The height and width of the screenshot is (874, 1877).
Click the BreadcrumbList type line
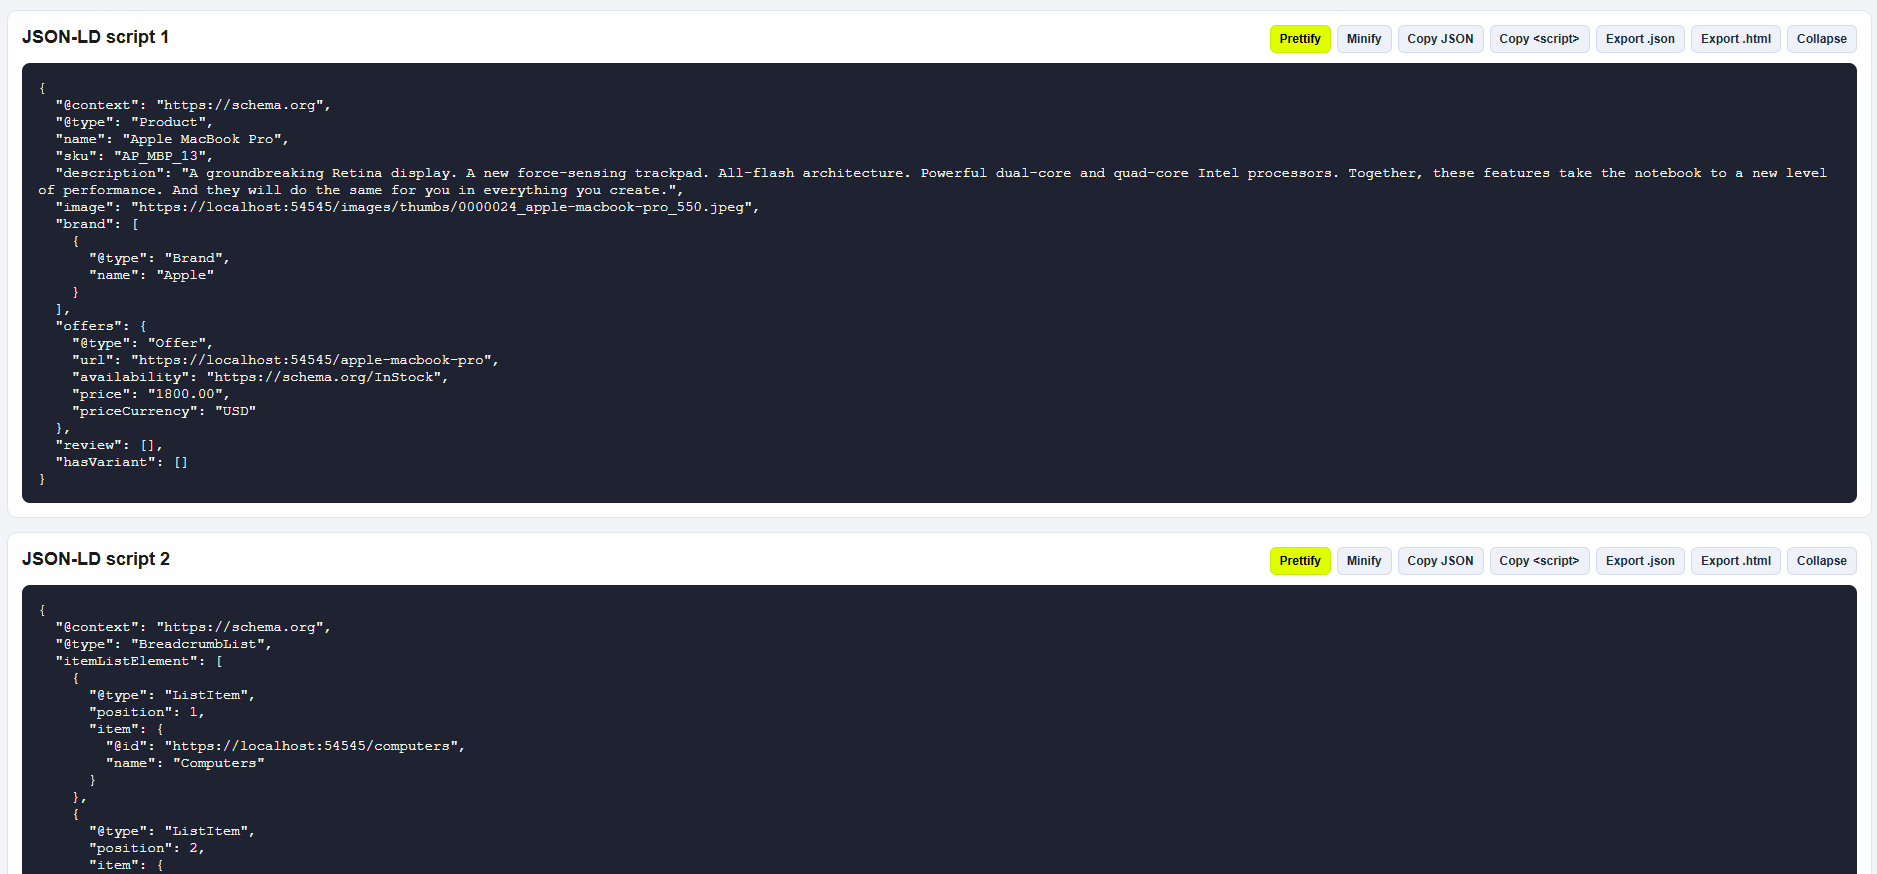[x=164, y=644]
